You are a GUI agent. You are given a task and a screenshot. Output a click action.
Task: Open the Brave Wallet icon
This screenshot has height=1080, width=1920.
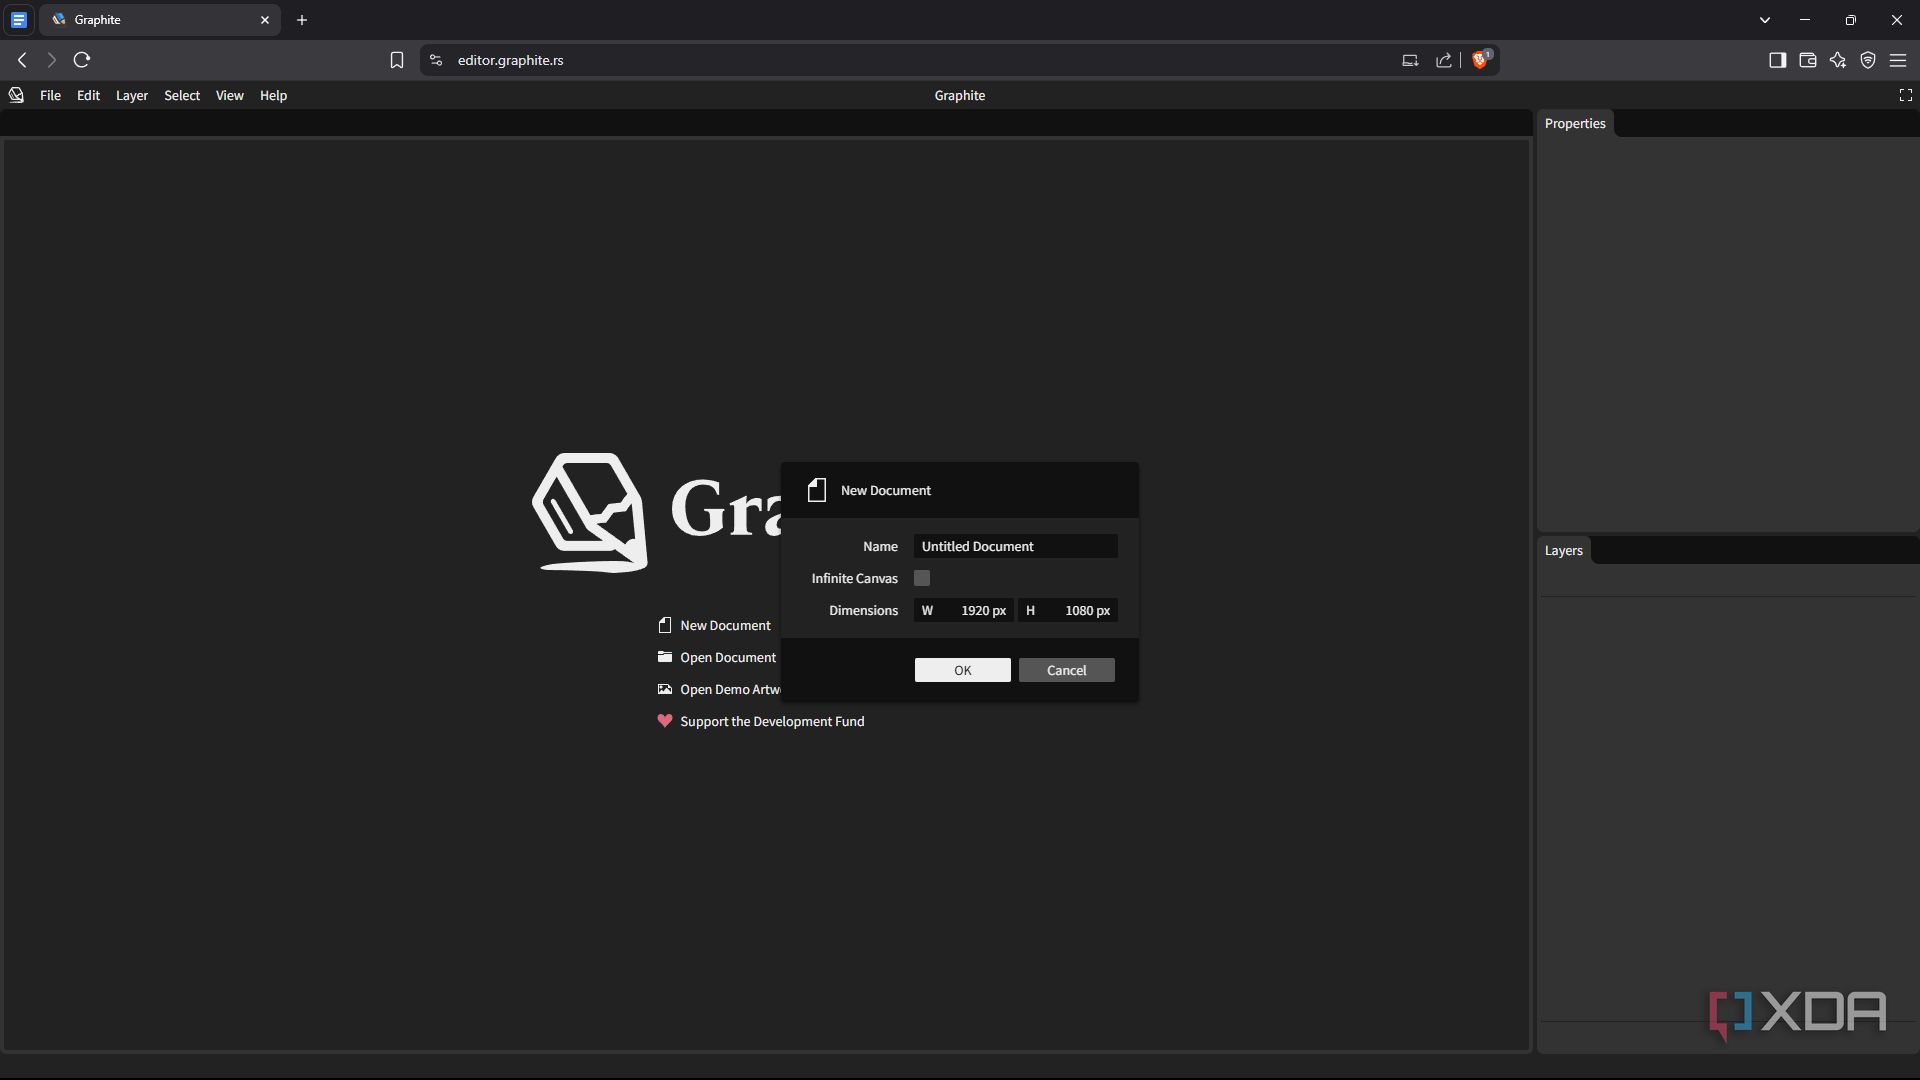tap(1807, 60)
